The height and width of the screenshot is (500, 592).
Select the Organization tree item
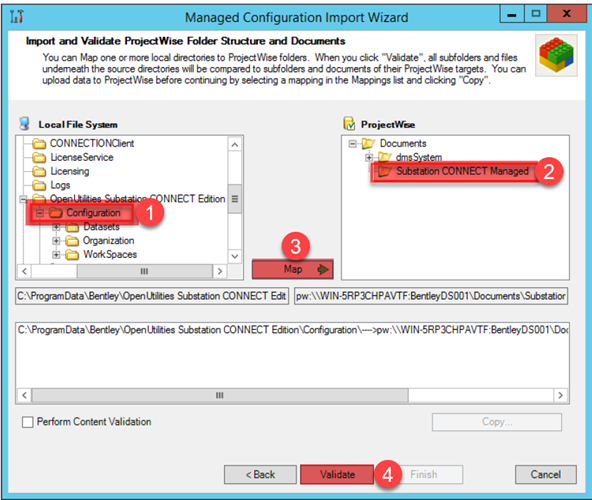(x=108, y=241)
